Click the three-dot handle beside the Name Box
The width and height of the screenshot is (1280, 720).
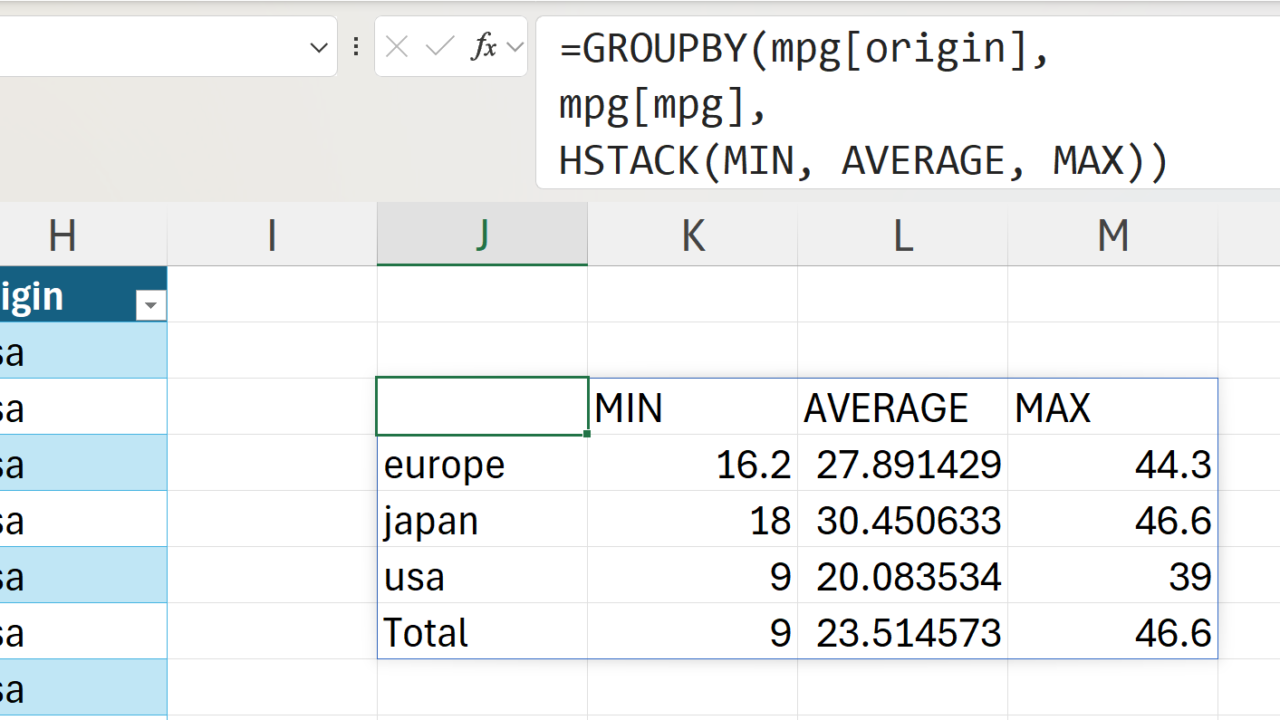pos(356,47)
